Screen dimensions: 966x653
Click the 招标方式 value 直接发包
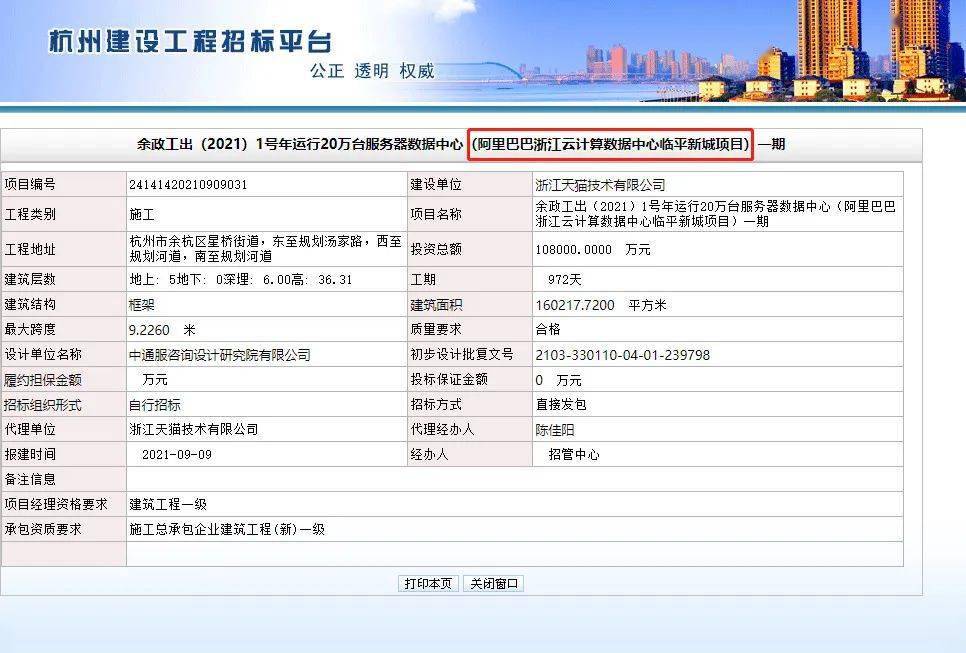tap(561, 405)
